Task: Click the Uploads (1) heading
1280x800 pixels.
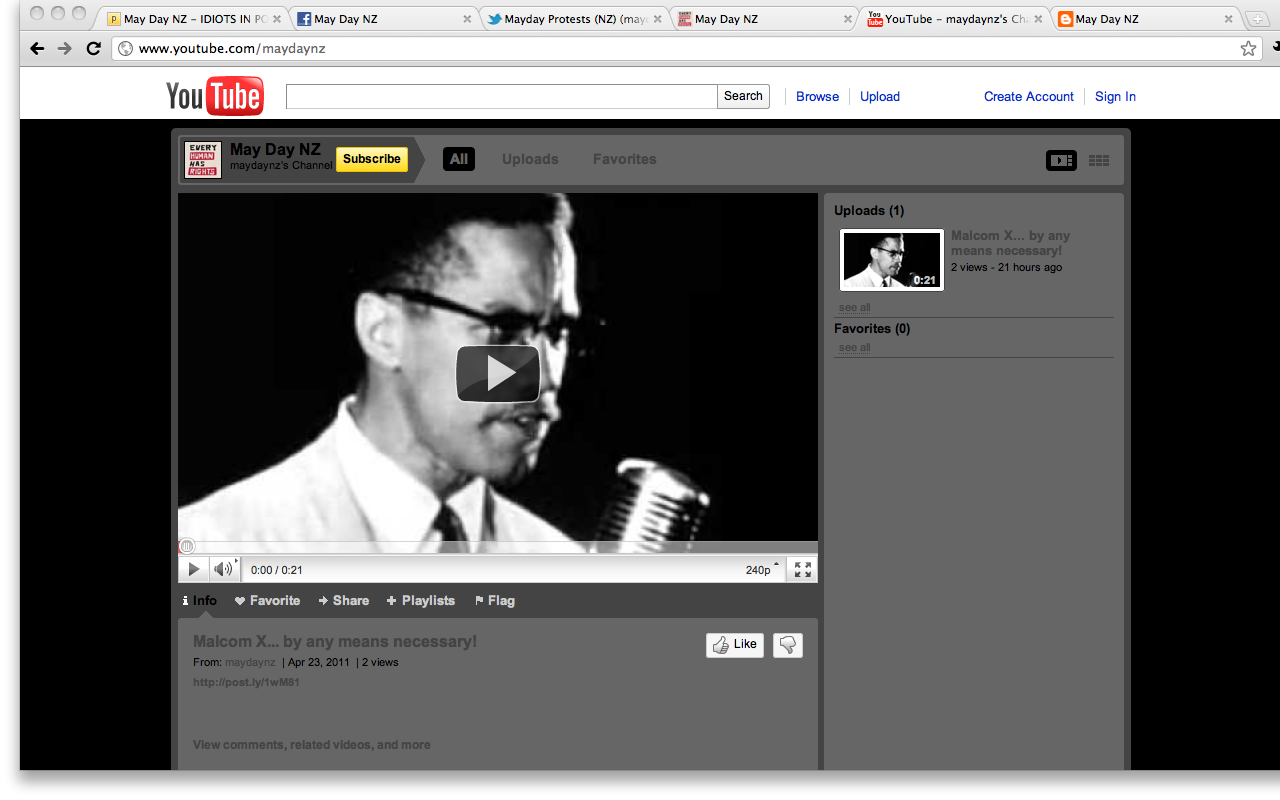Action: coord(869,211)
